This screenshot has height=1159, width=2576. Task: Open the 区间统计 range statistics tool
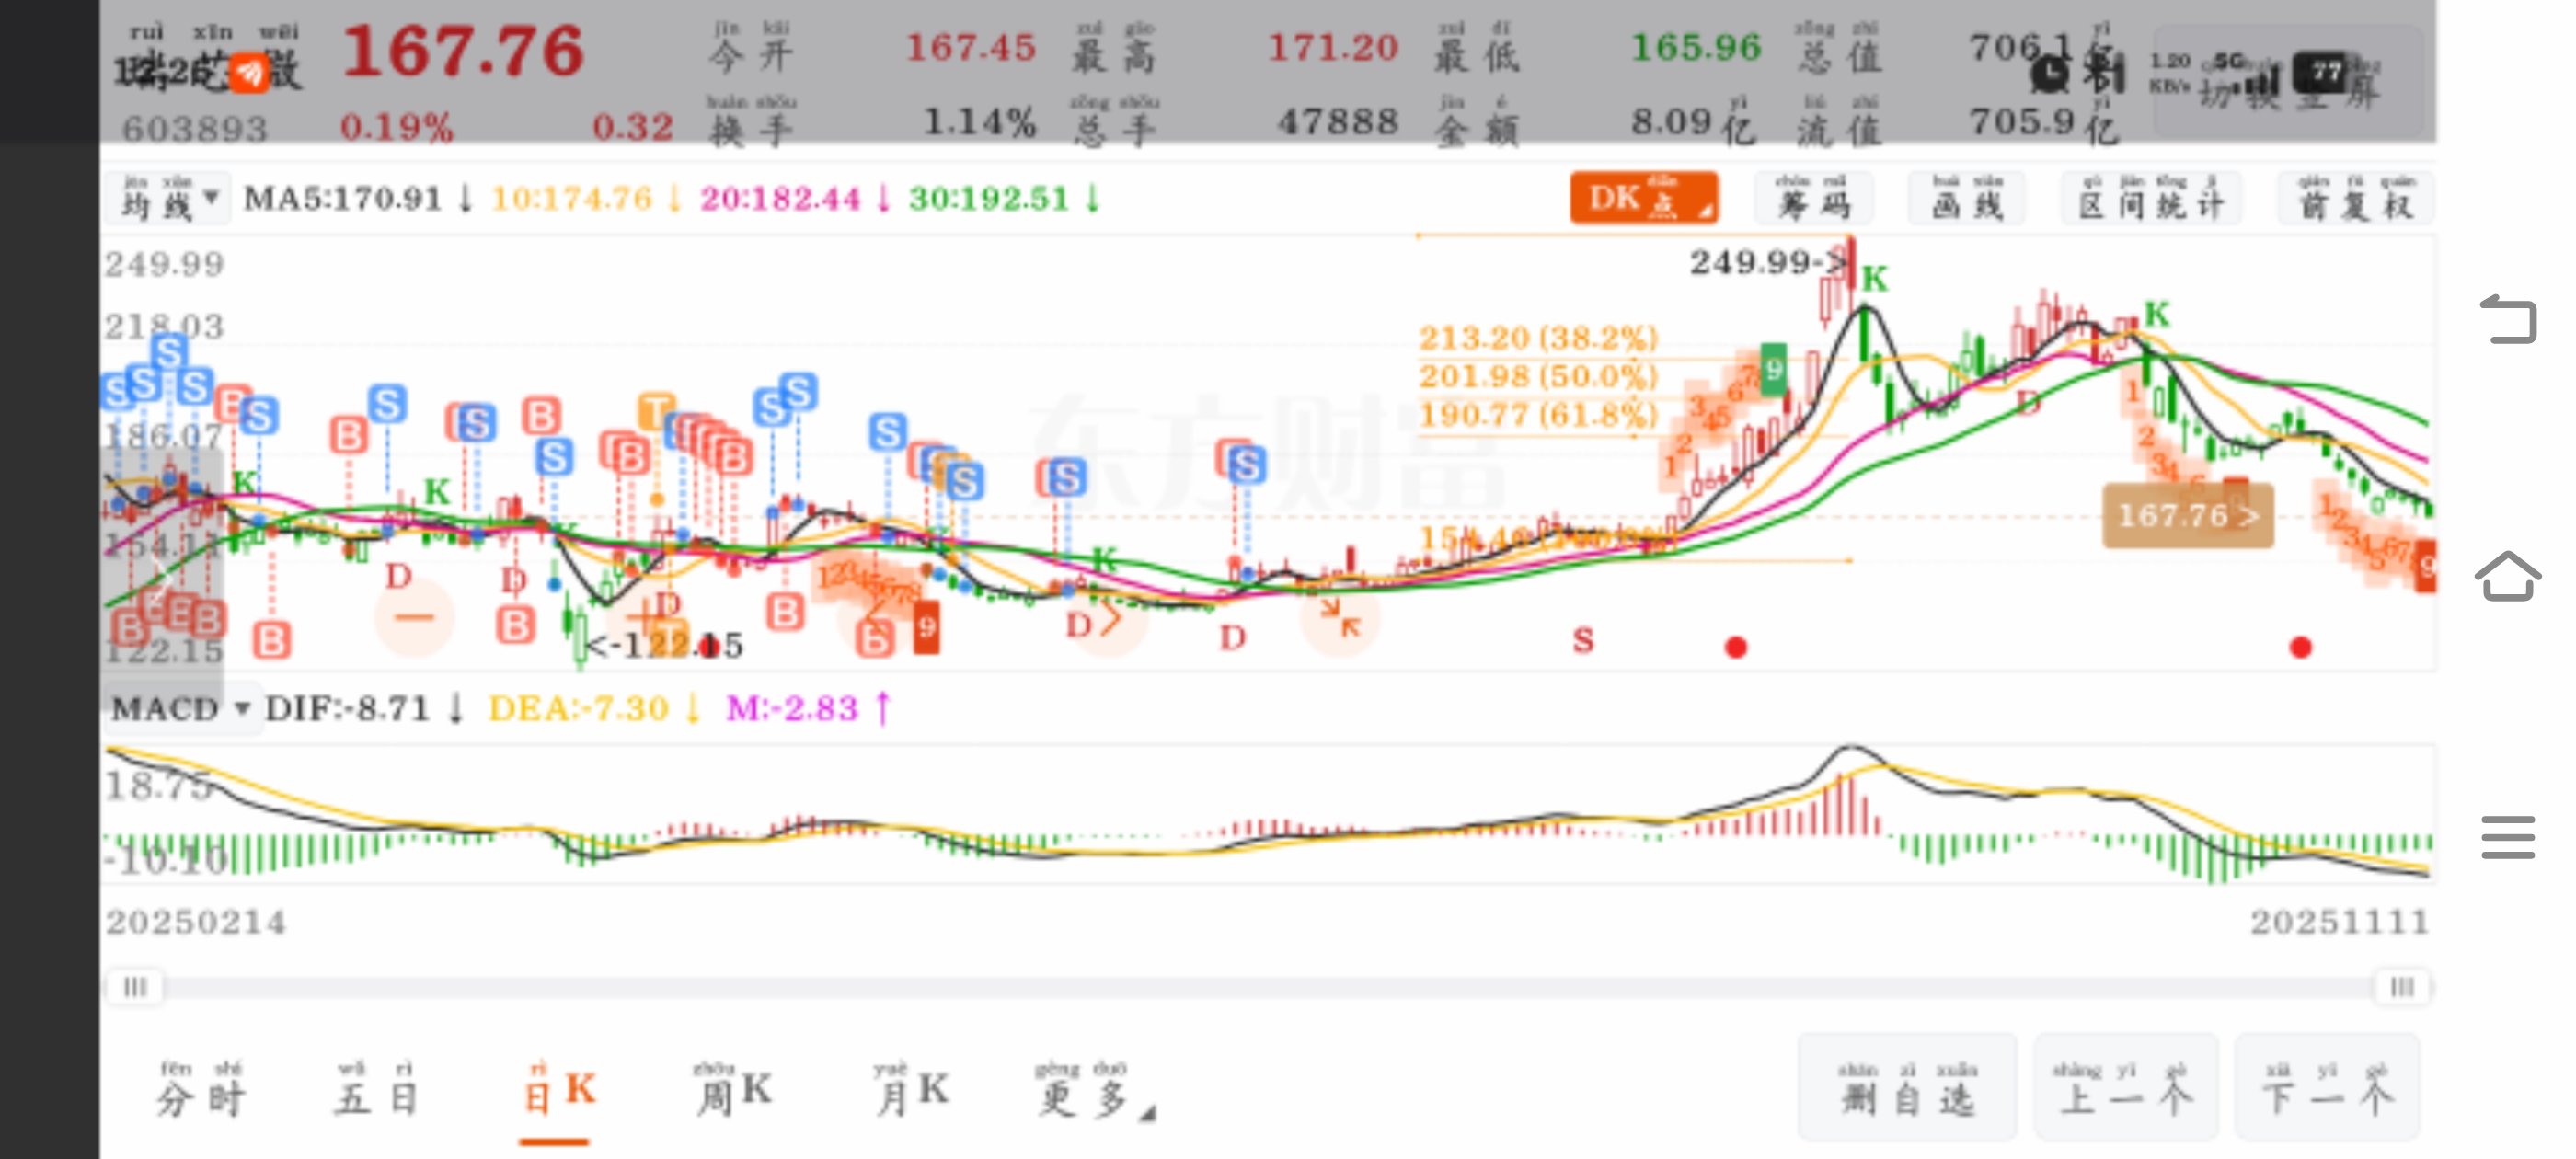pos(2152,198)
